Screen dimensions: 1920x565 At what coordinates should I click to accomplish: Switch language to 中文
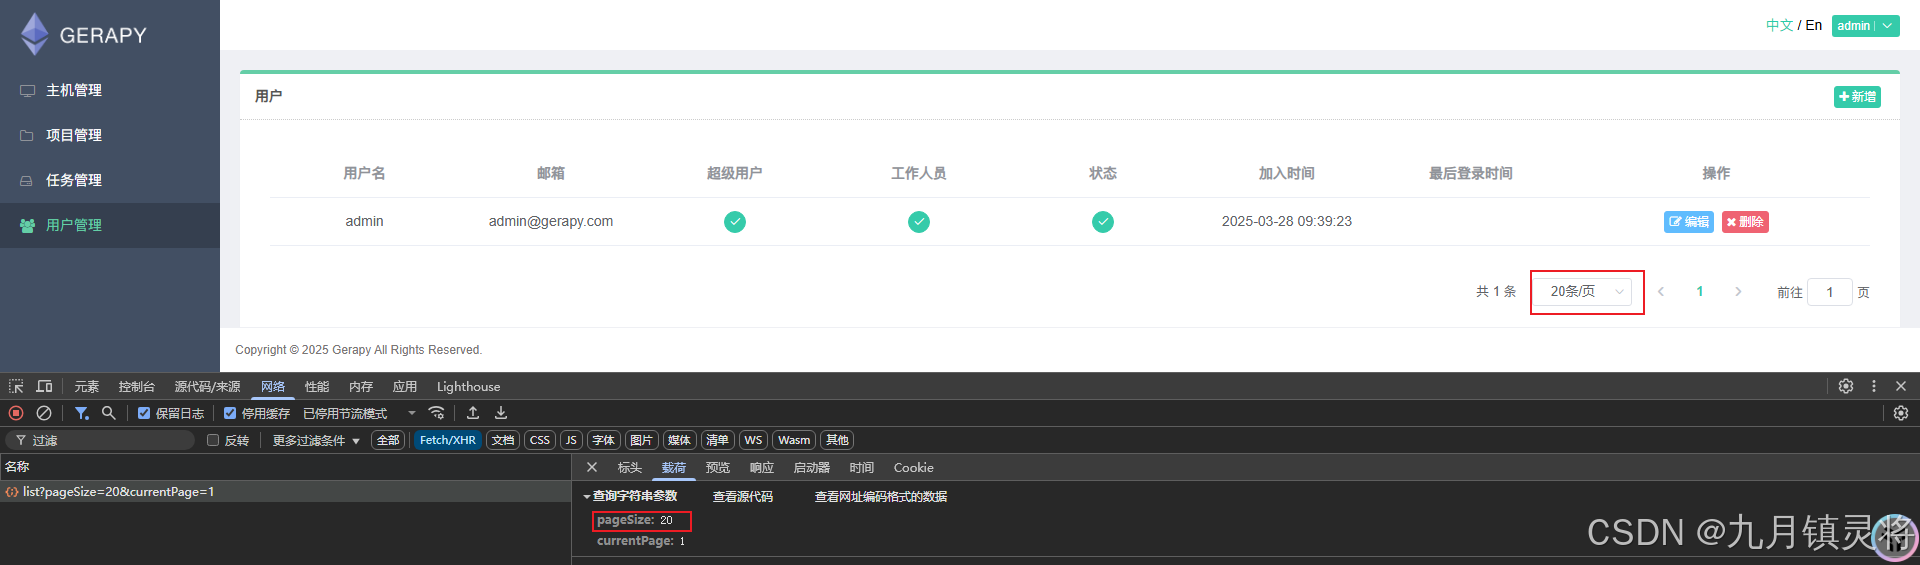(1779, 25)
